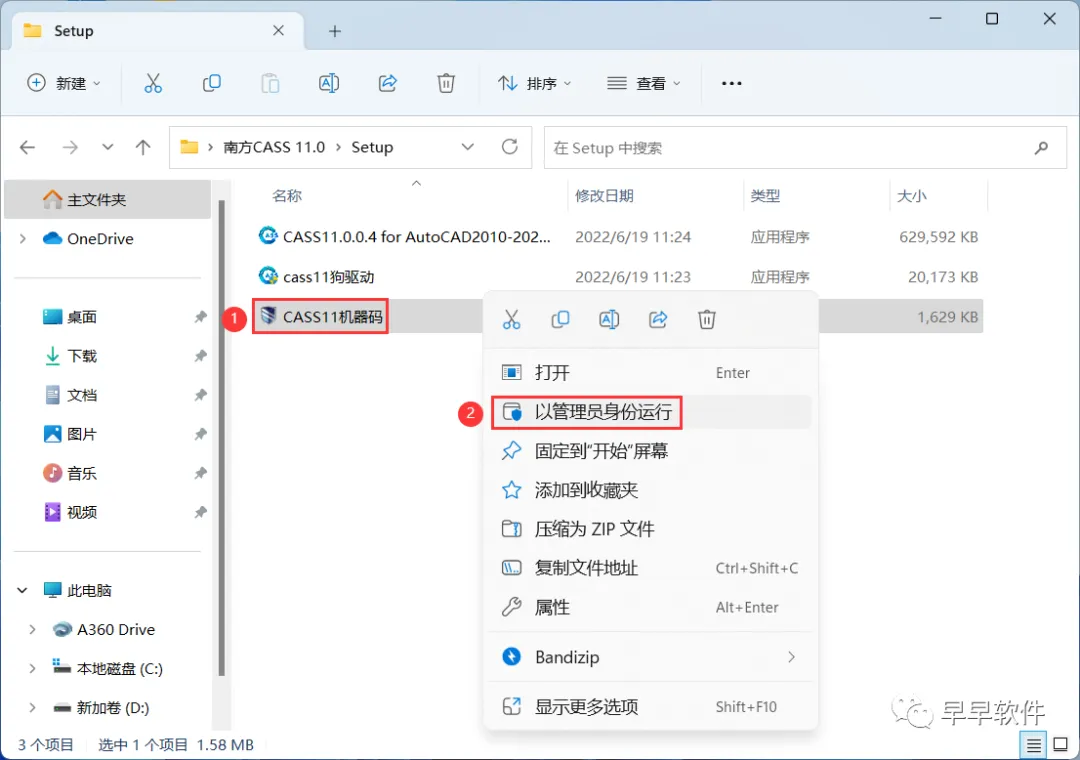Open 桌面 in the navigation pane

(82, 317)
